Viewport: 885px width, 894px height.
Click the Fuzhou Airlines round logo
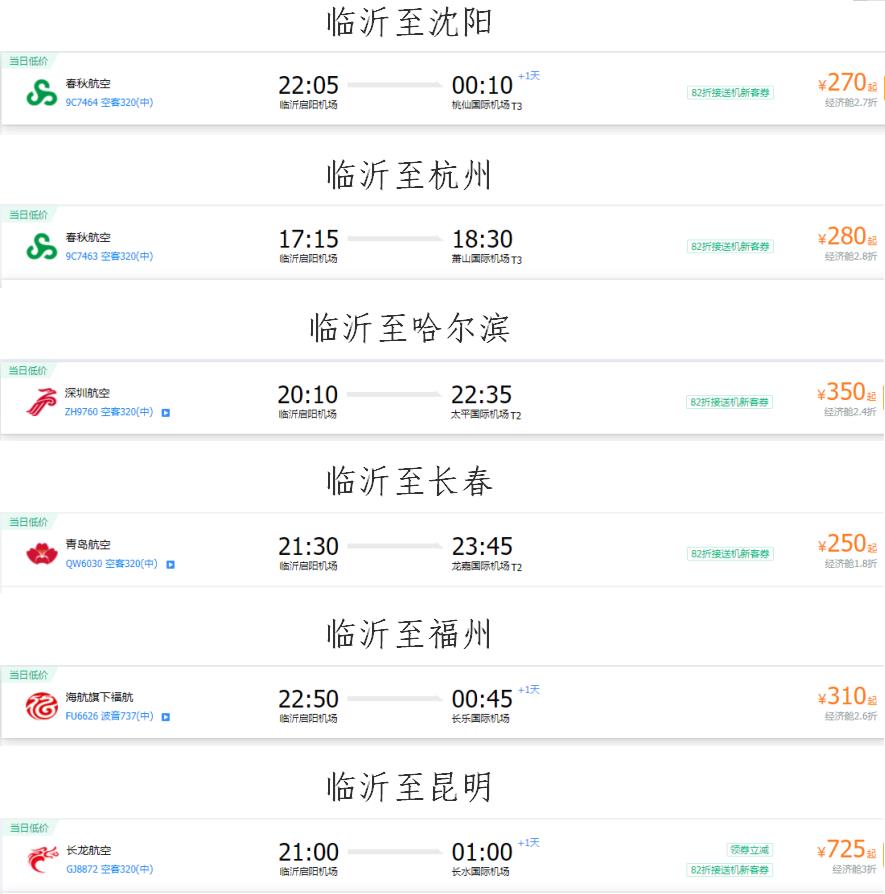tap(41, 706)
